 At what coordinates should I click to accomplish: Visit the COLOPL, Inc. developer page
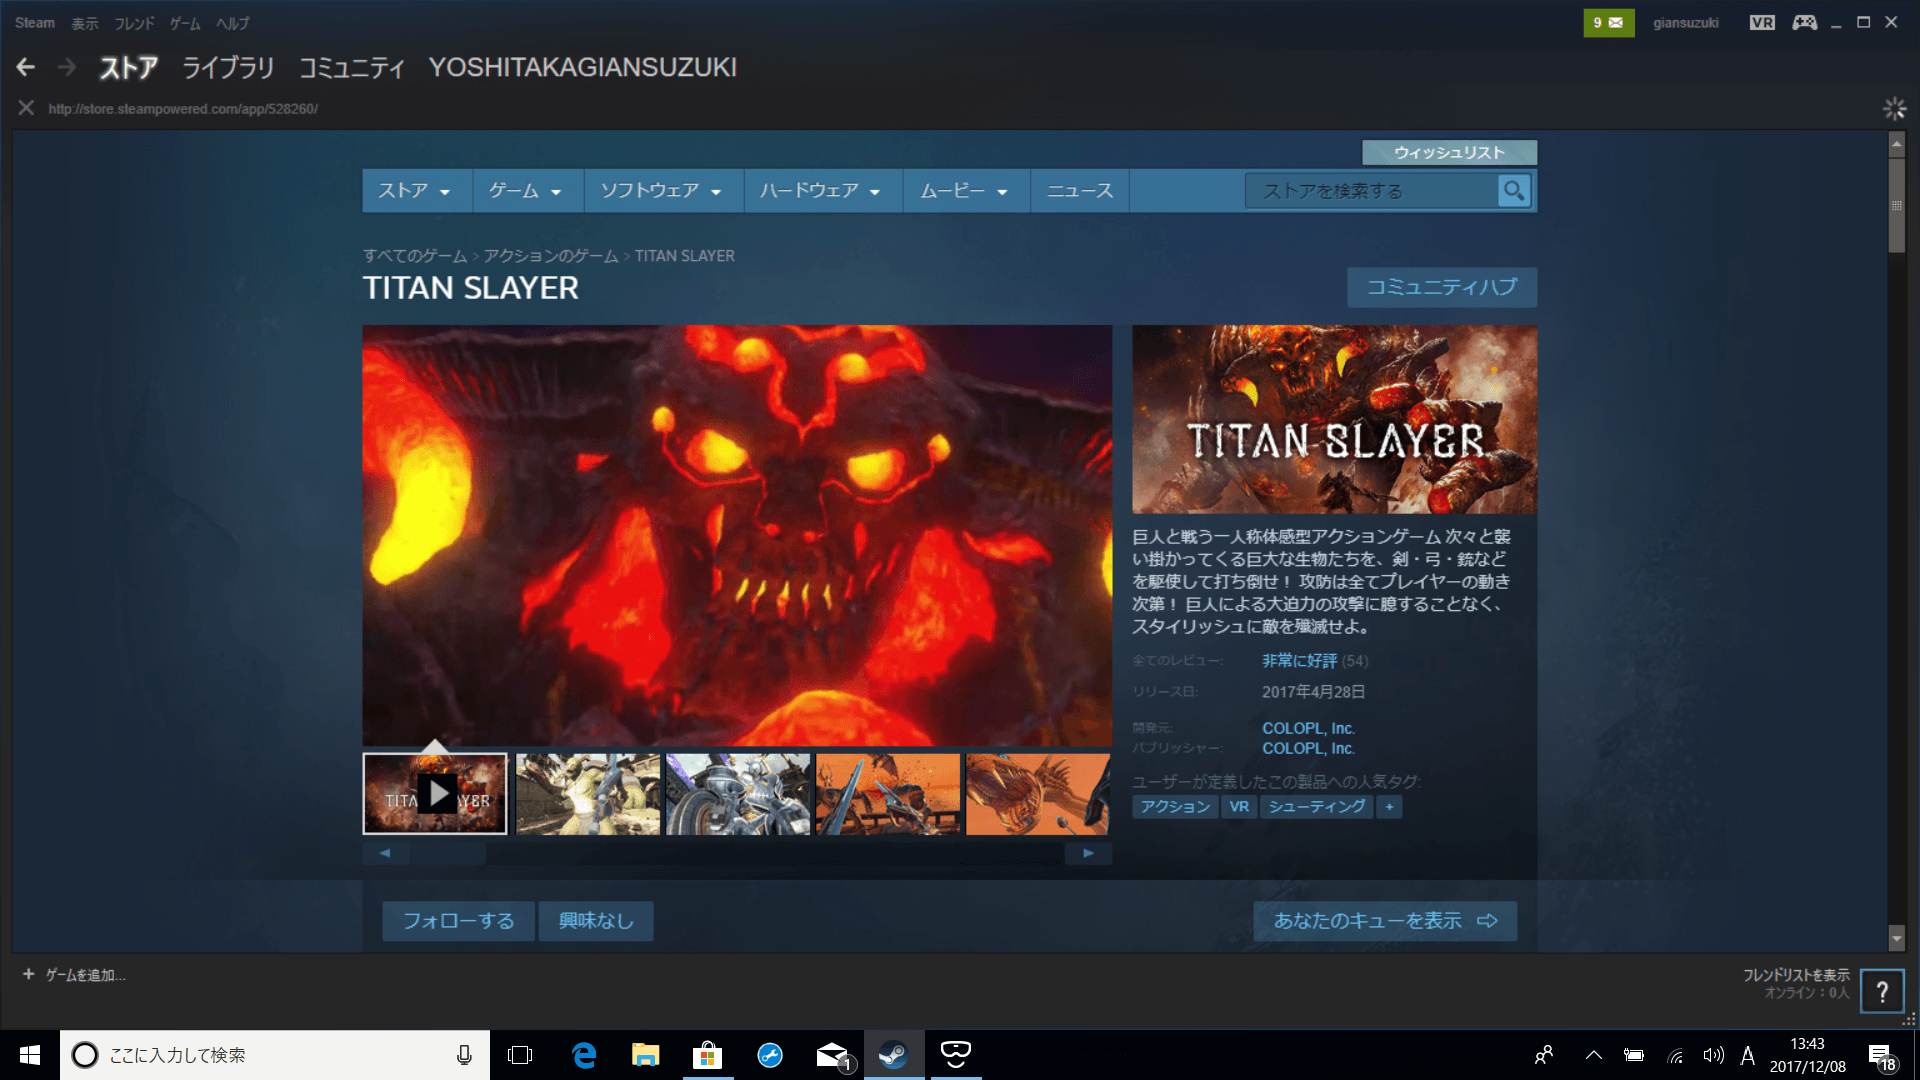1307,728
